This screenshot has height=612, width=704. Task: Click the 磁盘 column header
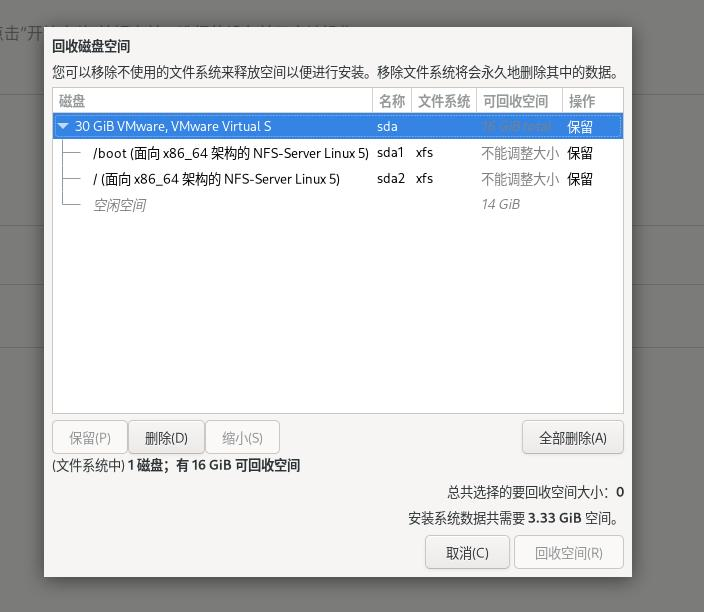click(x=212, y=101)
